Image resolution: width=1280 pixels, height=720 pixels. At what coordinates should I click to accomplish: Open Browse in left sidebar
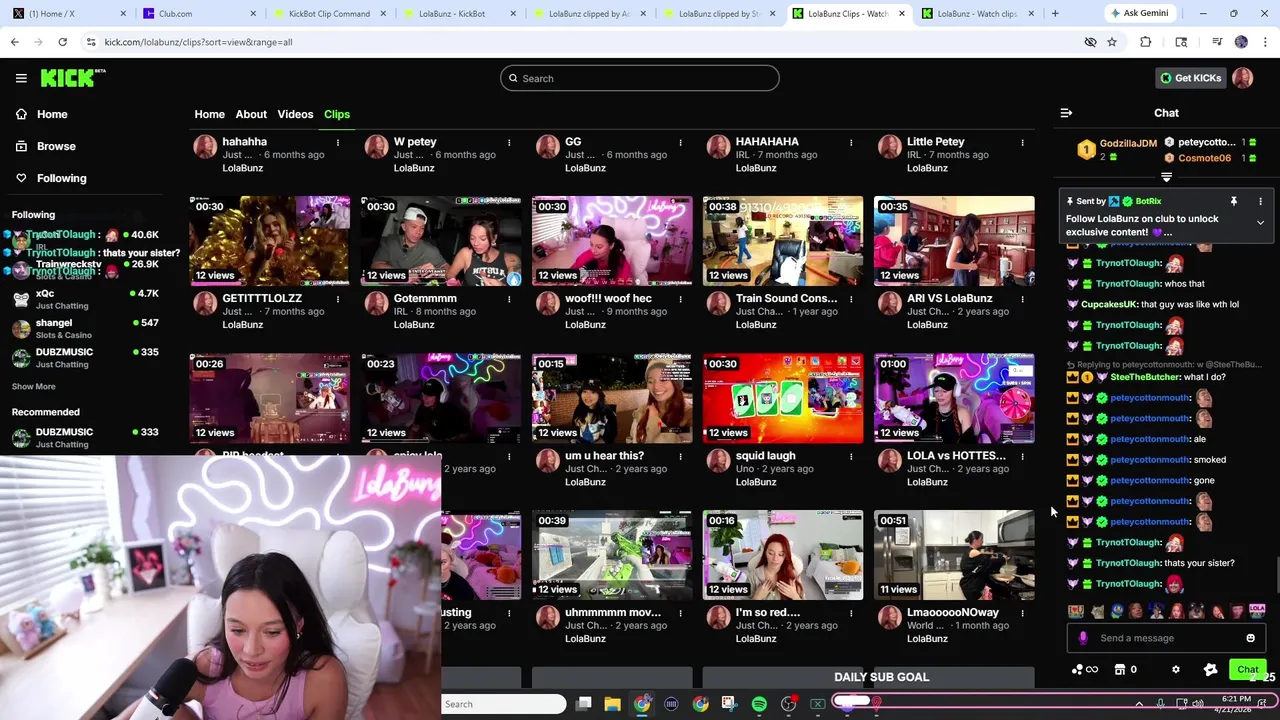tap(45, 146)
